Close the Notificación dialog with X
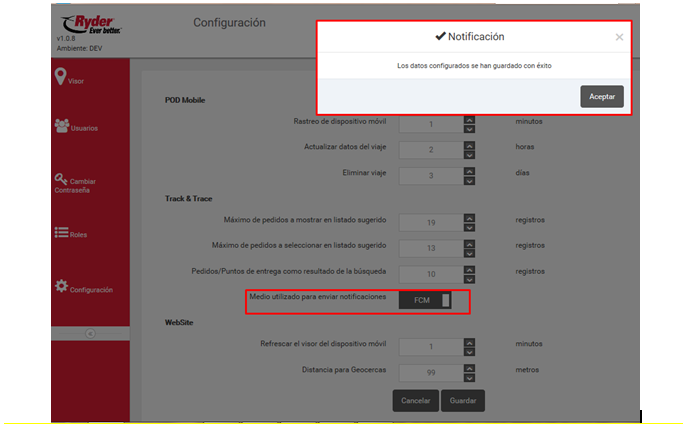This screenshot has height=424, width=683. (619, 37)
